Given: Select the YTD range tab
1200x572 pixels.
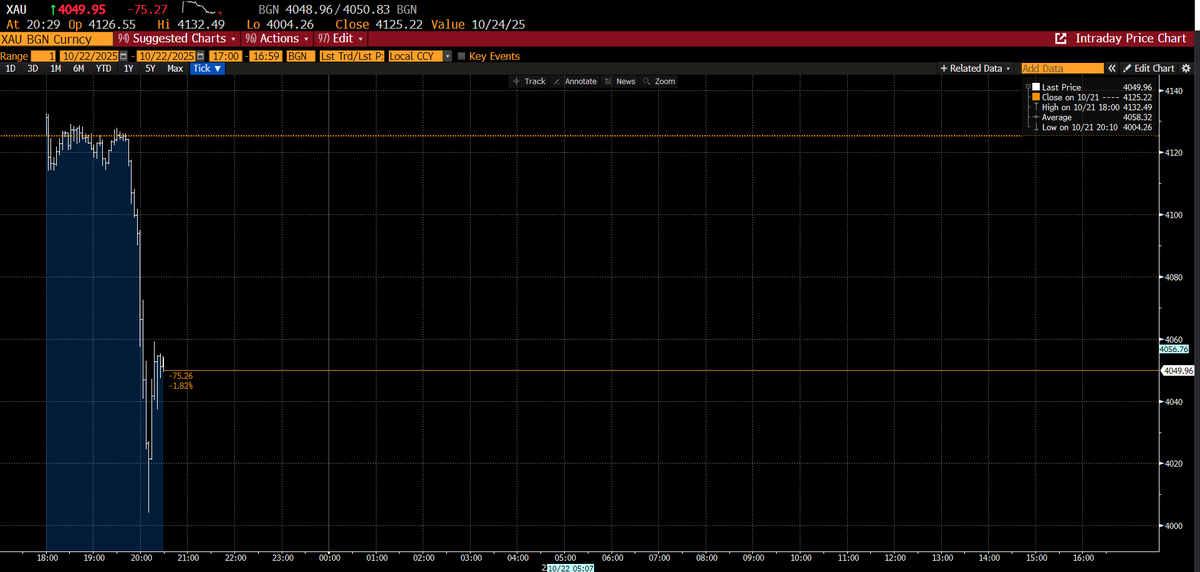Looking at the screenshot, I should point(103,69).
